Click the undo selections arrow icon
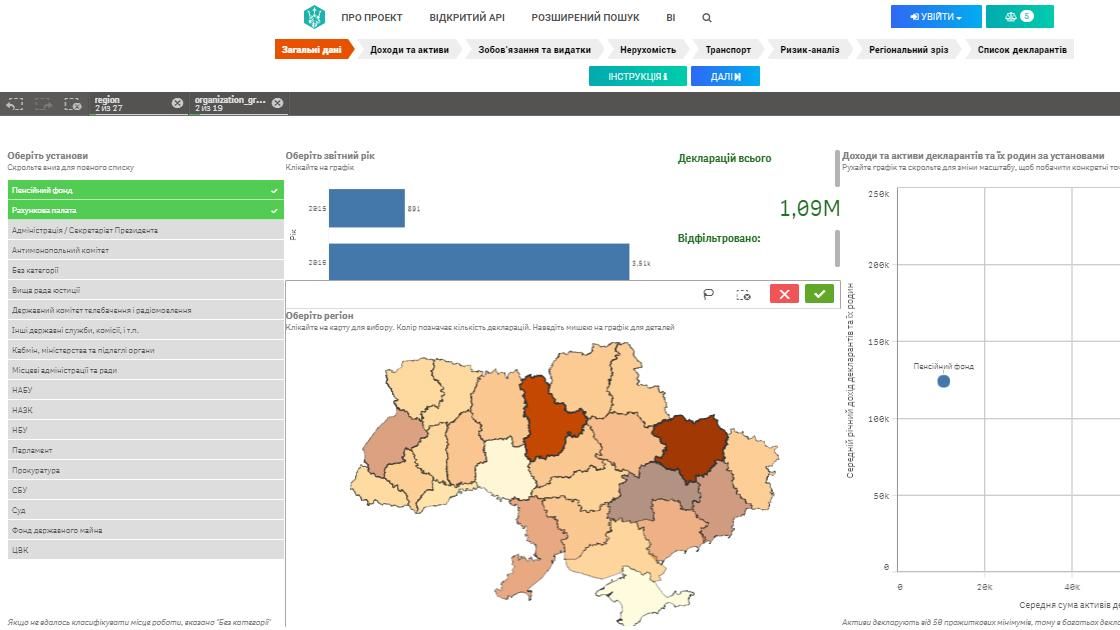The width and height of the screenshot is (1120, 630). pyautogui.click(x=14, y=103)
